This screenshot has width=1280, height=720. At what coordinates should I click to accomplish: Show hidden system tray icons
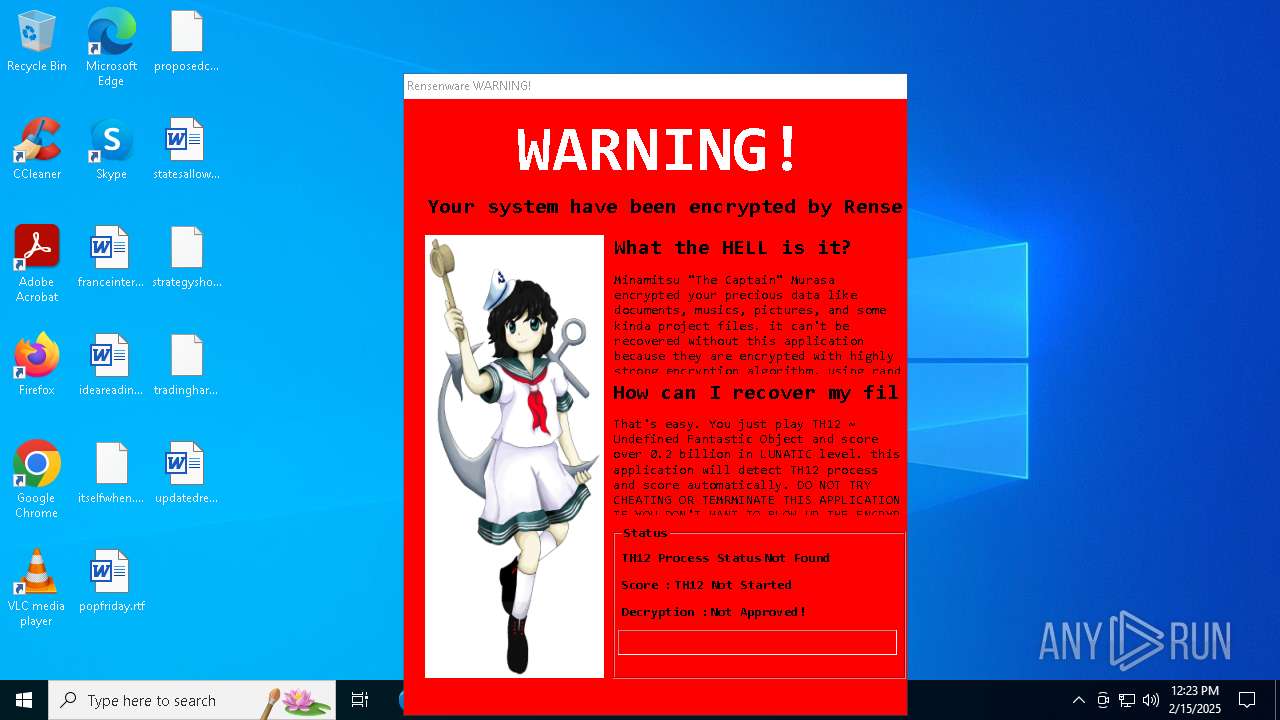point(1078,700)
